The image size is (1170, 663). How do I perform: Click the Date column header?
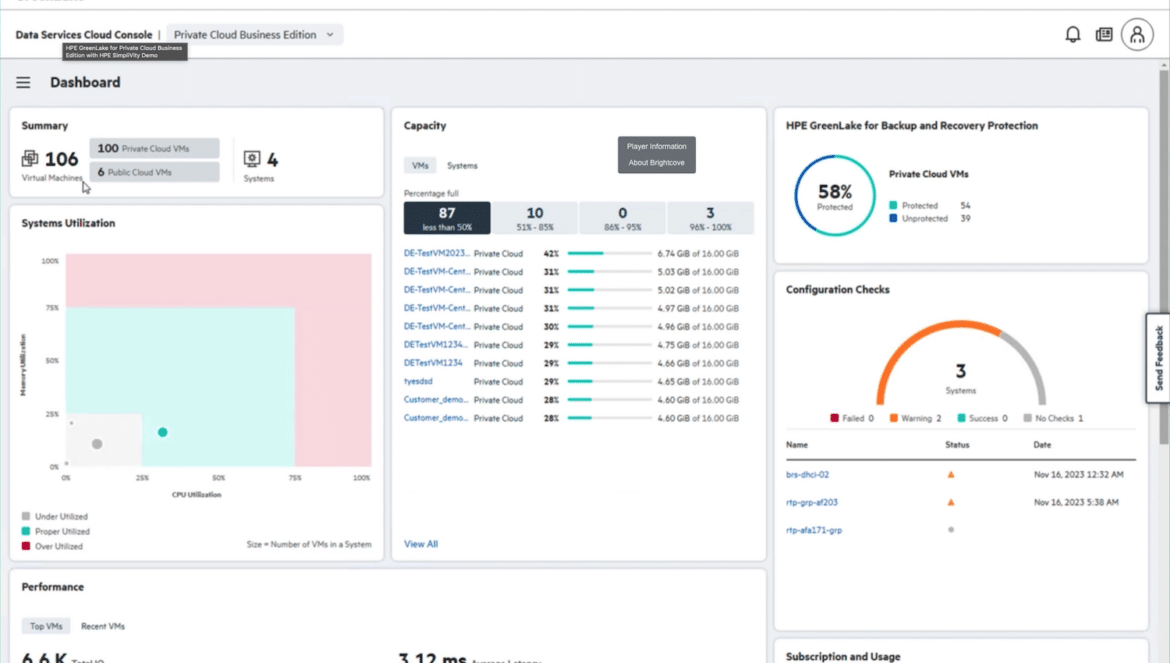pos(1042,445)
